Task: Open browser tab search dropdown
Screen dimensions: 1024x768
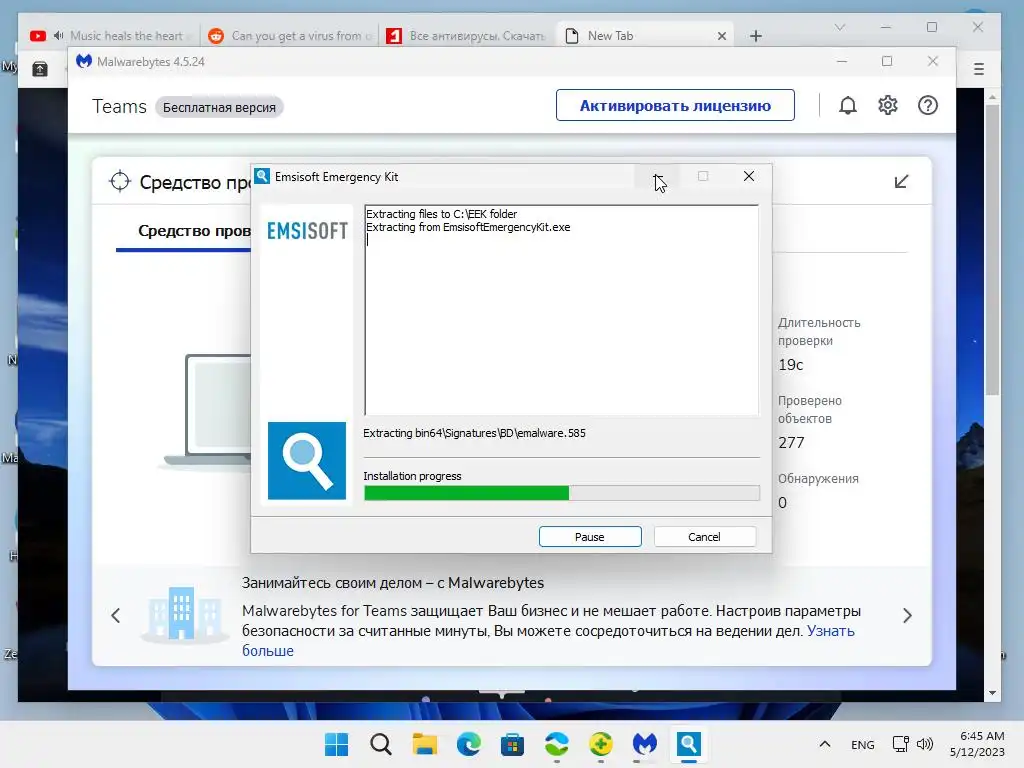Action: [x=840, y=27]
